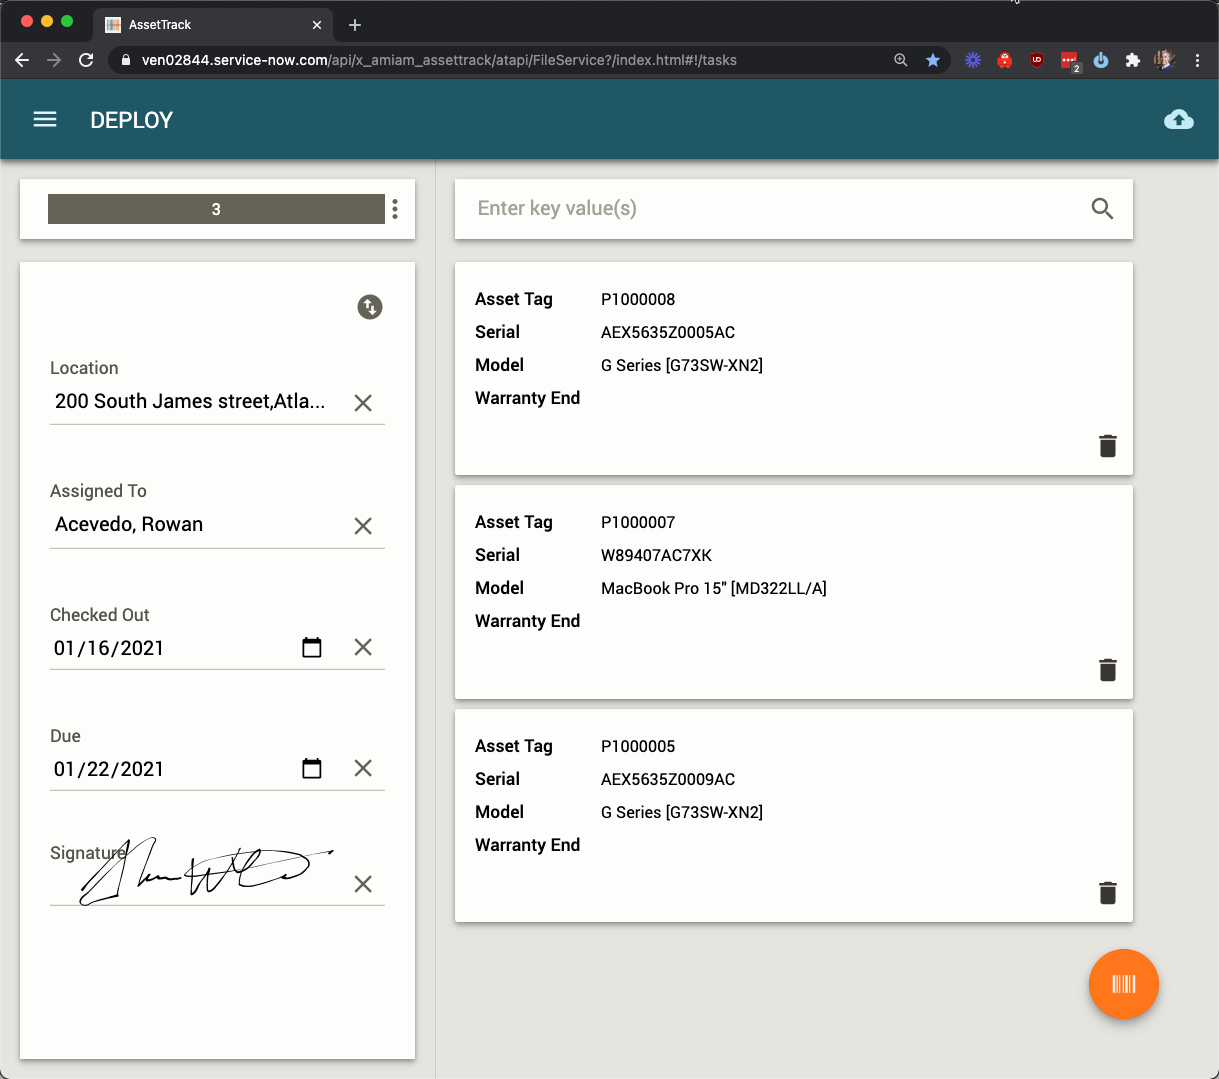Delete asset P1000007
Image resolution: width=1219 pixels, height=1079 pixels.
coord(1107,670)
